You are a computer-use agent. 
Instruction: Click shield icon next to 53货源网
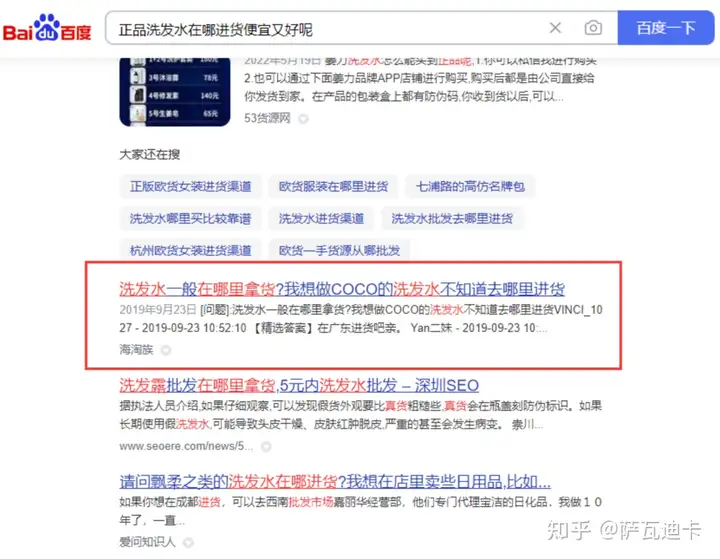(303, 119)
